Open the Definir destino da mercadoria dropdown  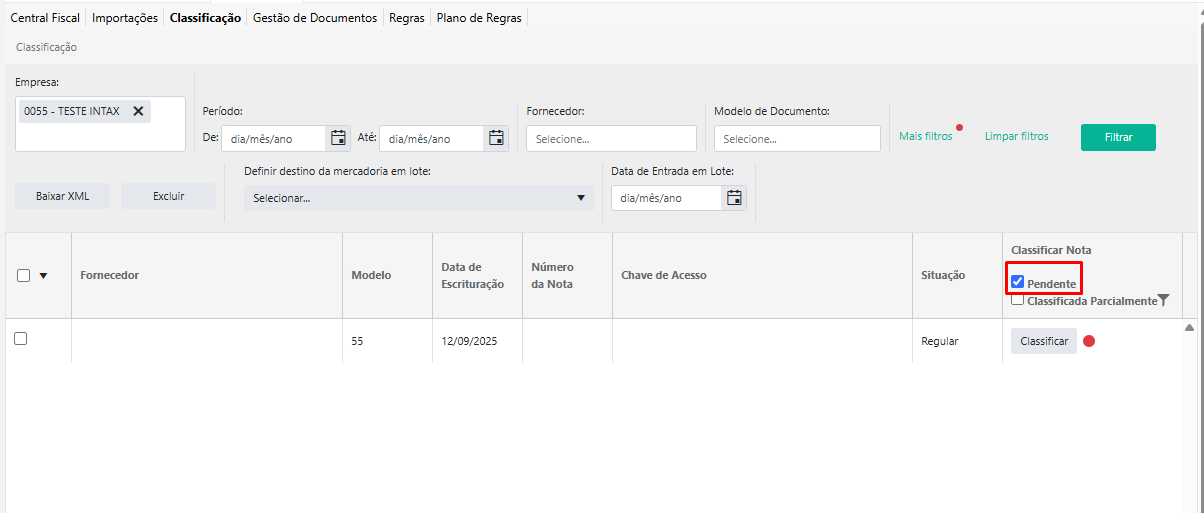pos(418,198)
